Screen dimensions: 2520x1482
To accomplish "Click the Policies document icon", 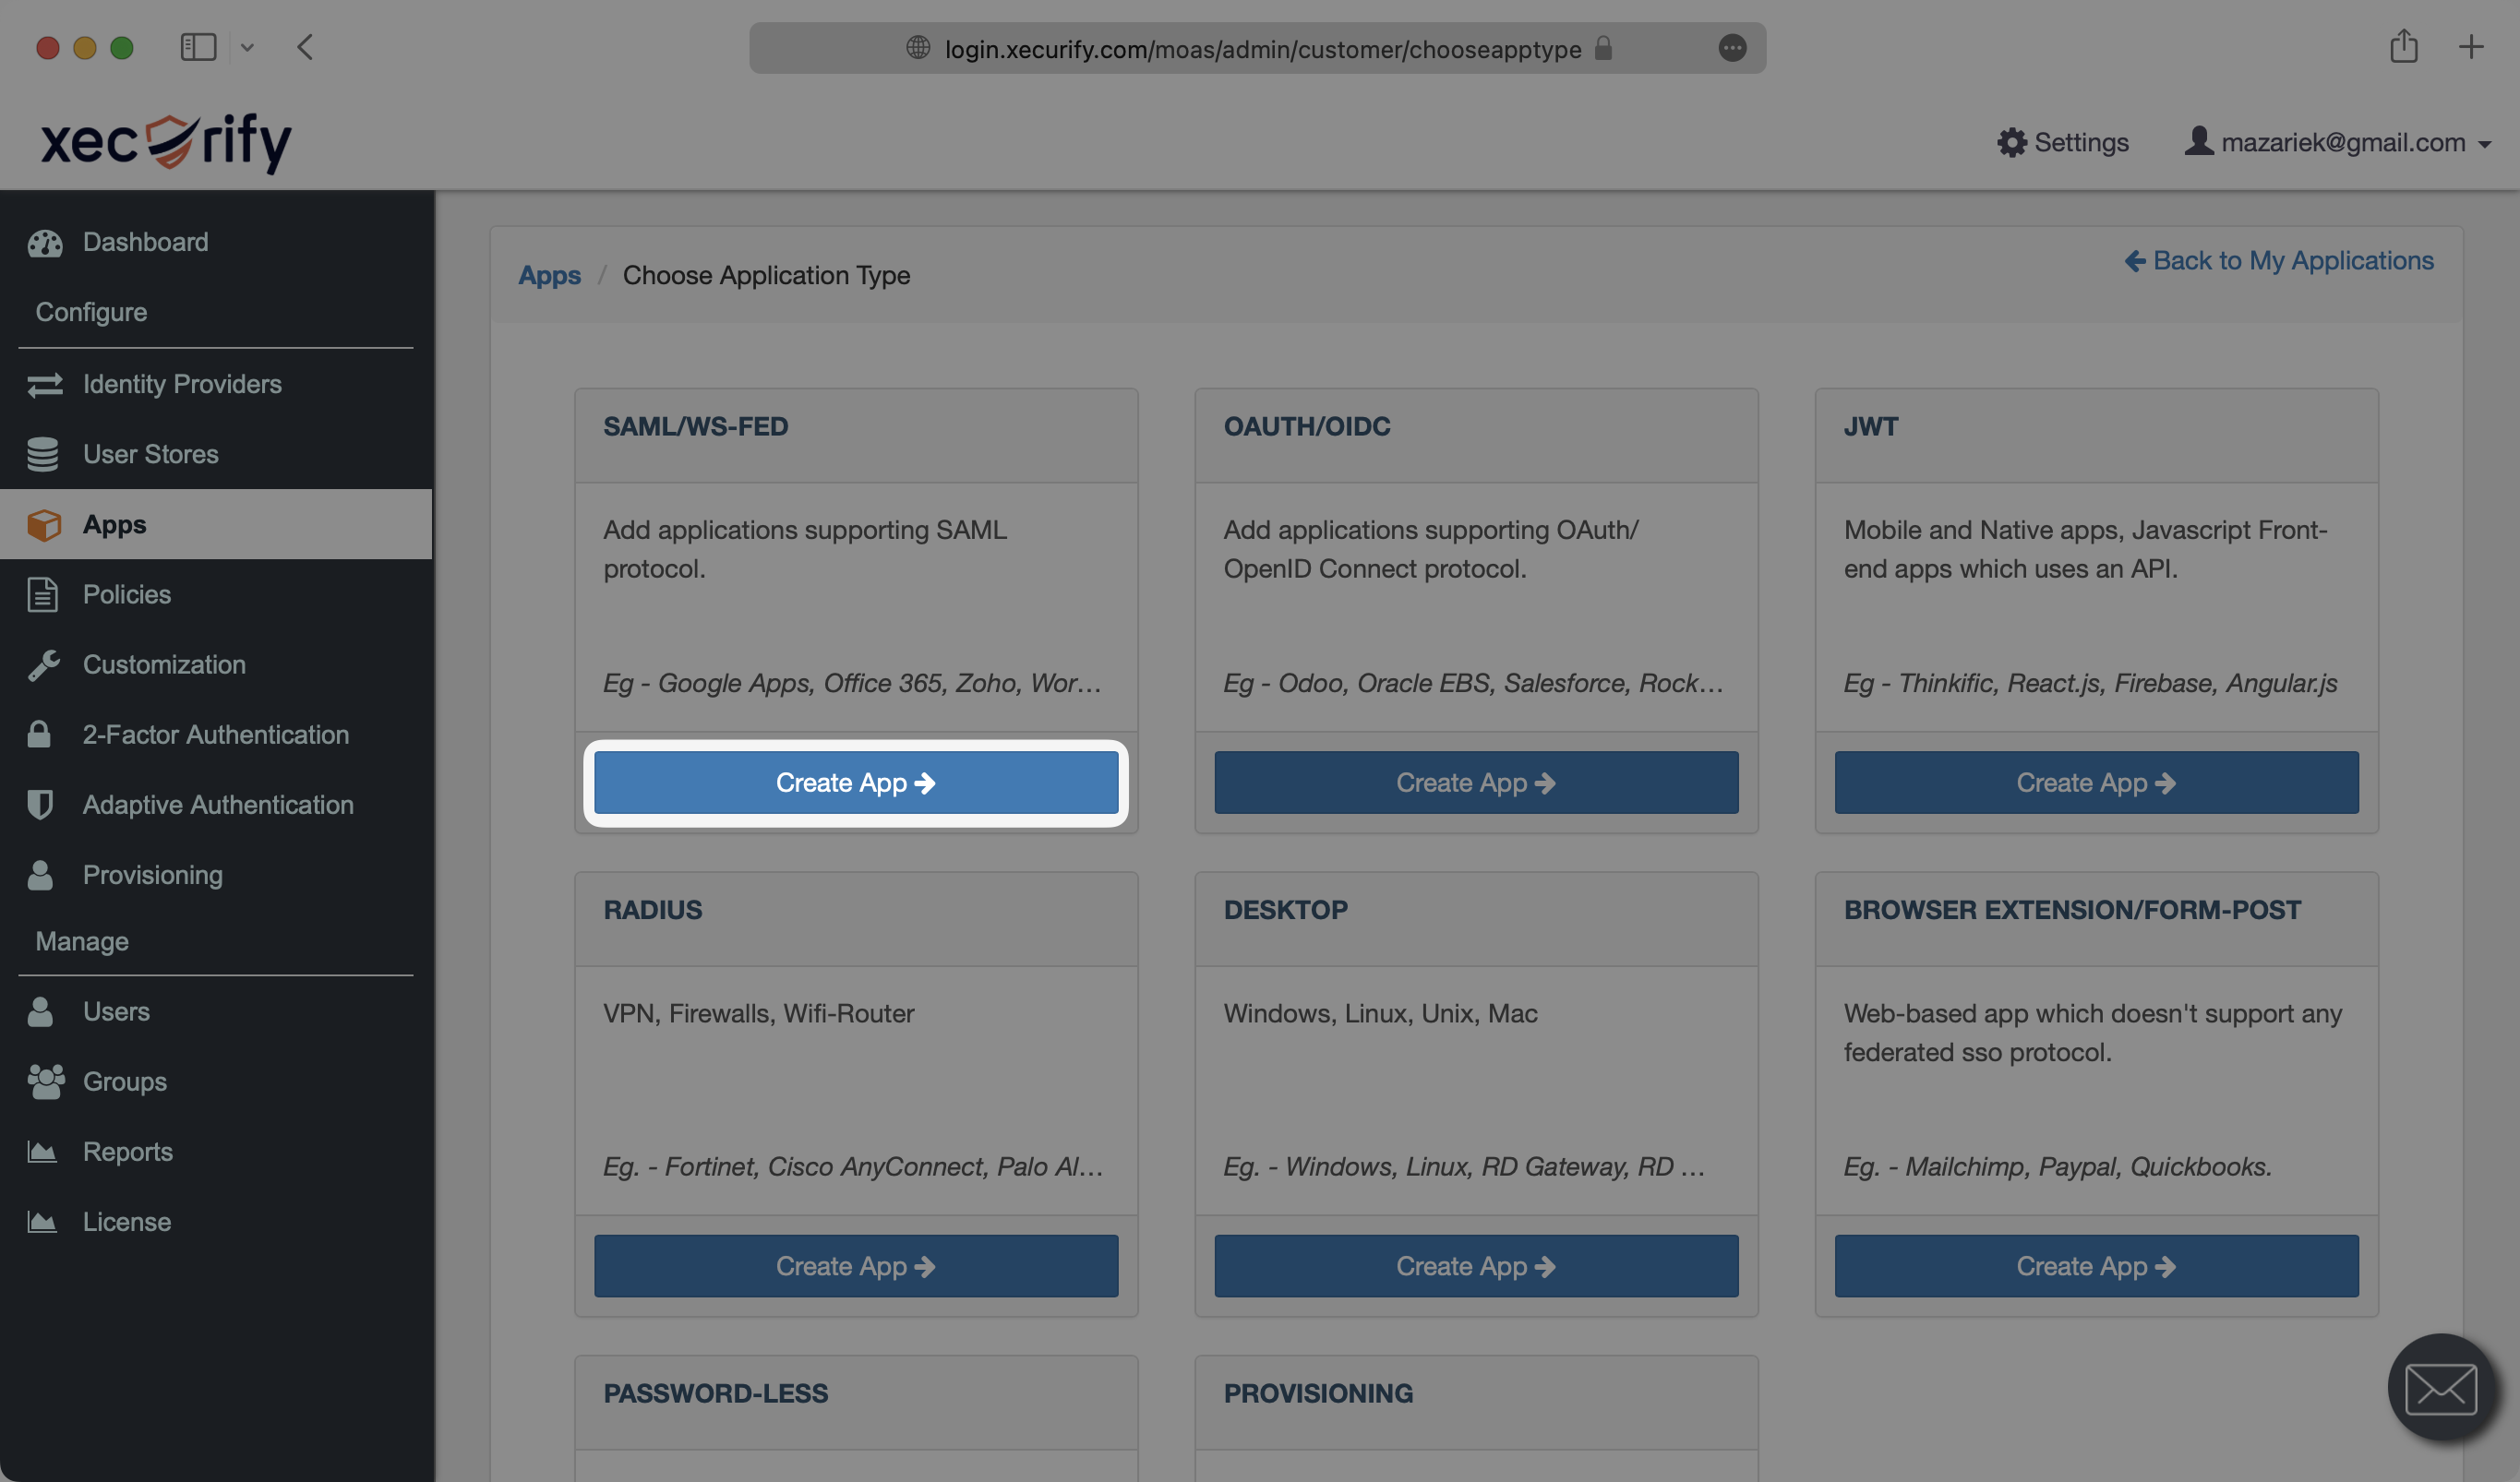I will click(42, 595).
